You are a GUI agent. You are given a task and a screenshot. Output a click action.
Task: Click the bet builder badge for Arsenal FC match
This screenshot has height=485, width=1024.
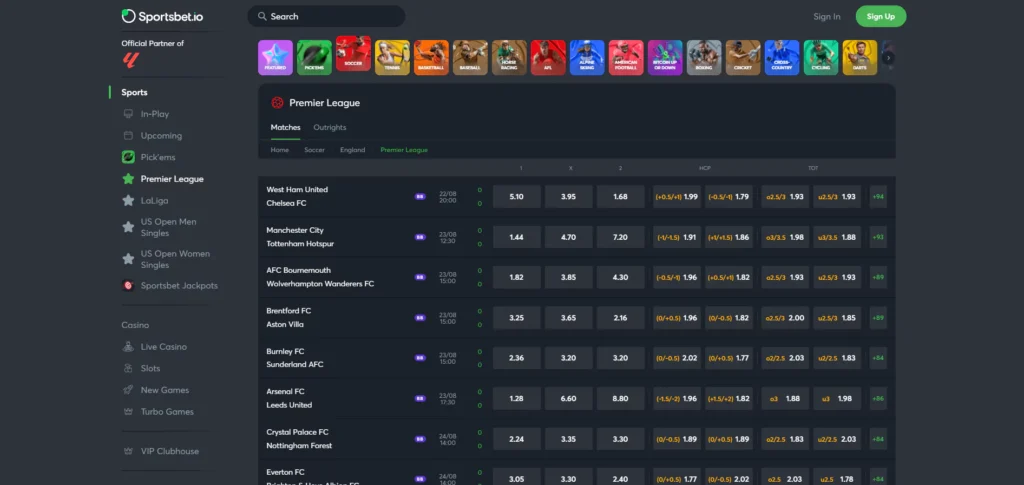coord(420,398)
